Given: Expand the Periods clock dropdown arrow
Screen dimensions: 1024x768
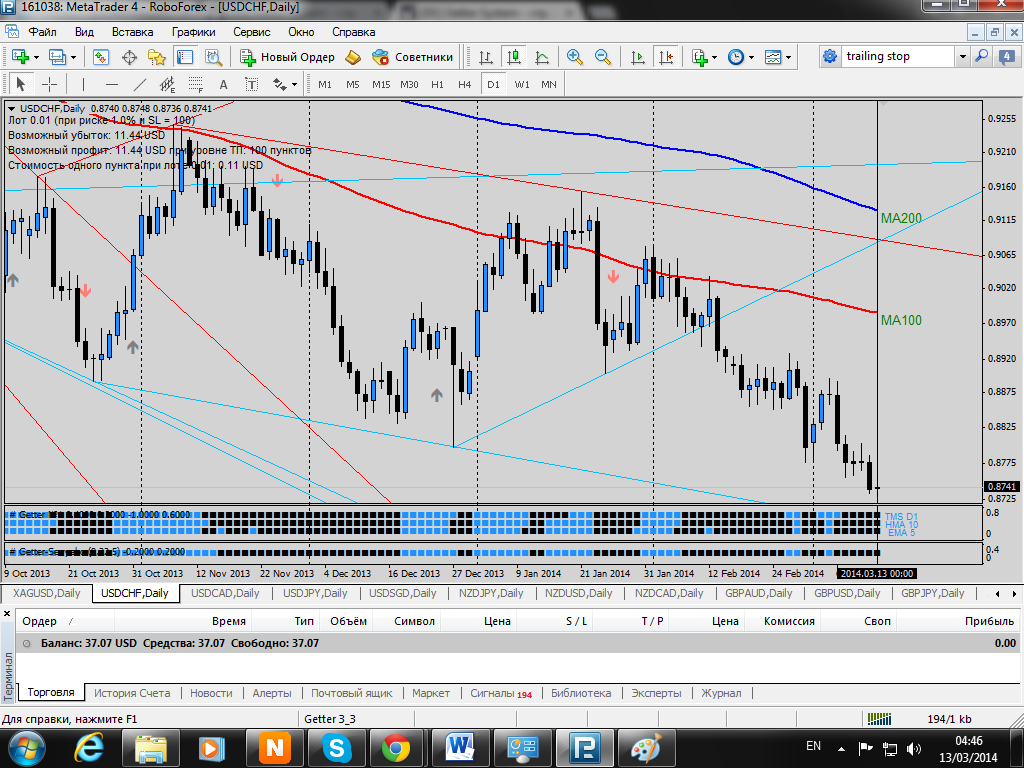Looking at the screenshot, I should click(x=752, y=57).
